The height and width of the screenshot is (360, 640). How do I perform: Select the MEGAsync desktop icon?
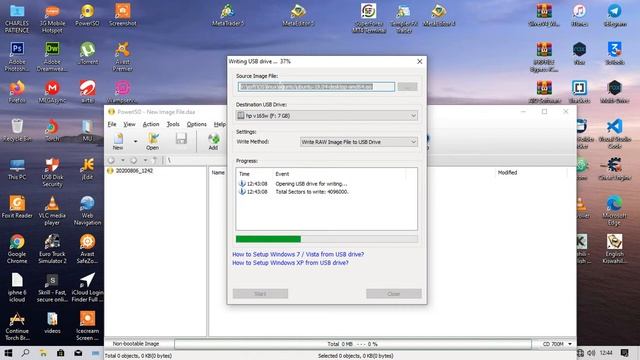point(52,91)
